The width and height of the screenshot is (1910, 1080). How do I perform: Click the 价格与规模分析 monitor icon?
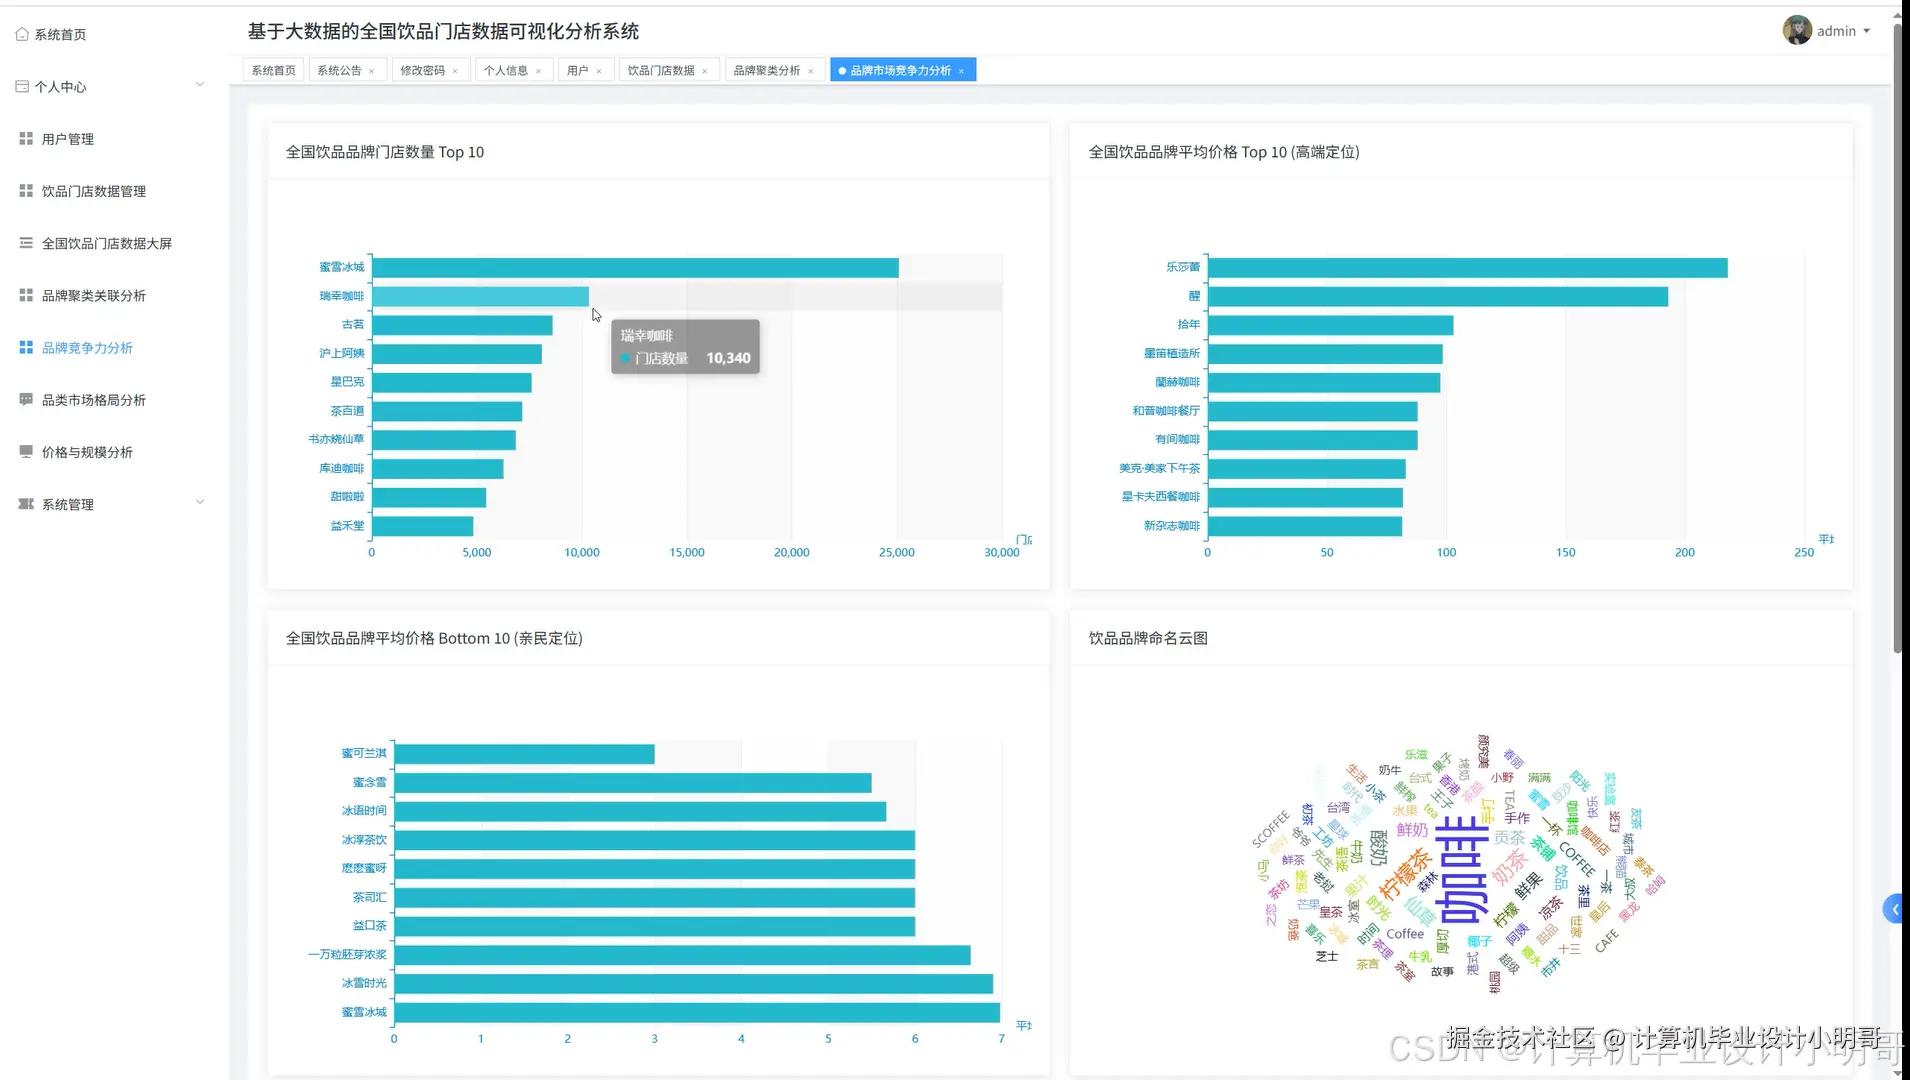[x=26, y=452]
